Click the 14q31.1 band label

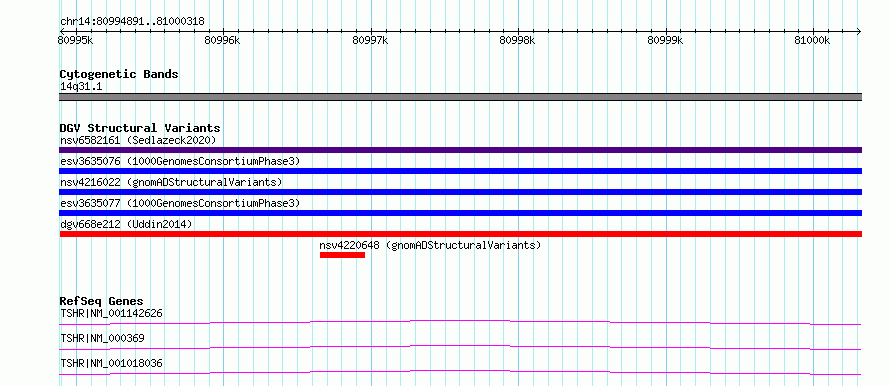[x=81, y=87]
